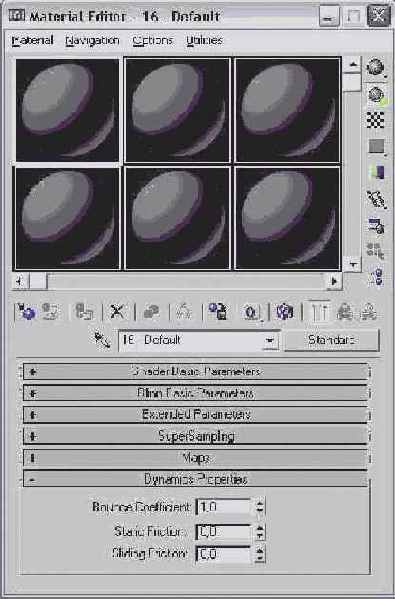Click the horizontal scrollbar thumb
The width and height of the screenshot is (395, 599).
38,282
